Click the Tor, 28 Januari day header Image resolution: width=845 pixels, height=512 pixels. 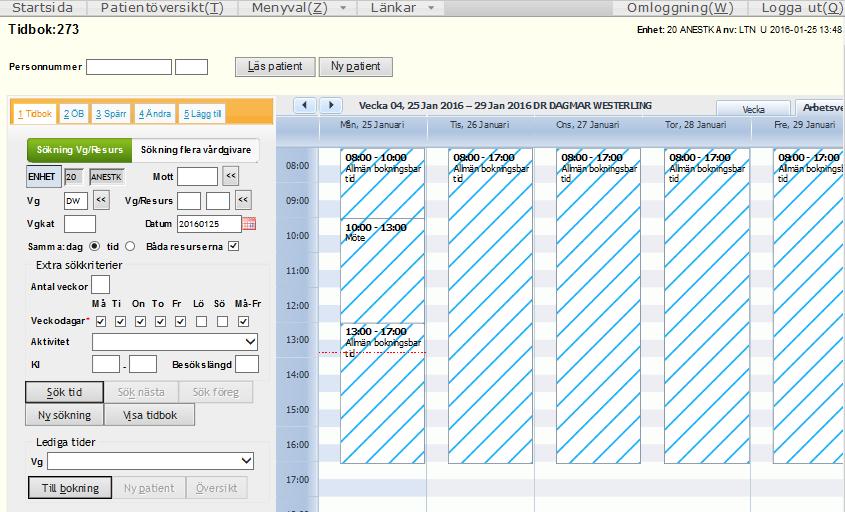695,124
